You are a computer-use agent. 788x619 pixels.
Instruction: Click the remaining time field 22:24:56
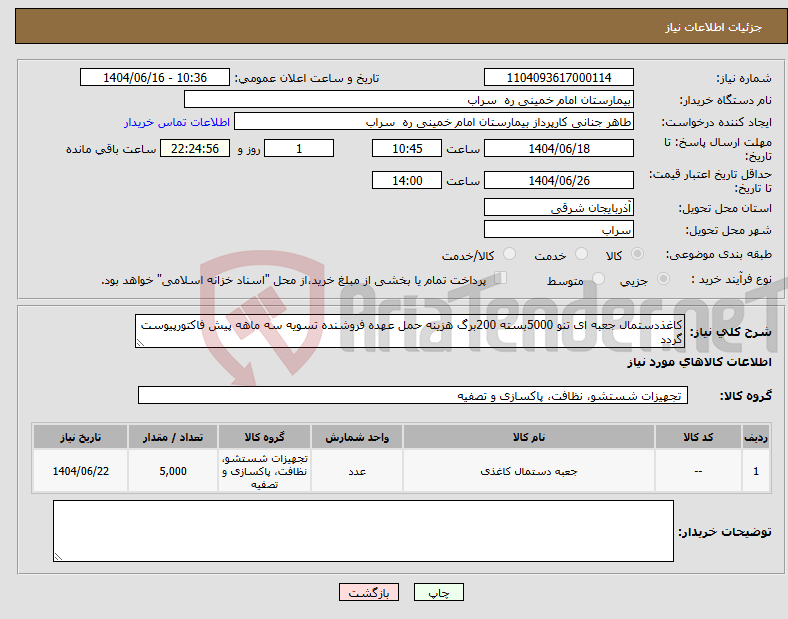click(195, 148)
